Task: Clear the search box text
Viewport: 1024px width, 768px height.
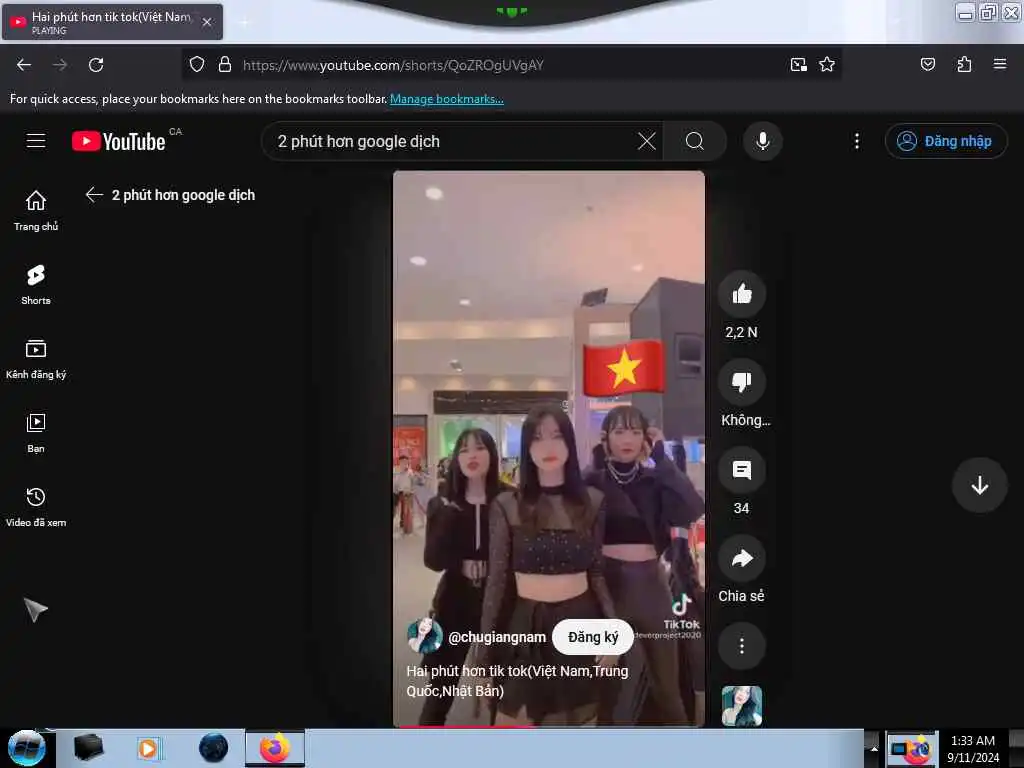Action: click(x=647, y=141)
